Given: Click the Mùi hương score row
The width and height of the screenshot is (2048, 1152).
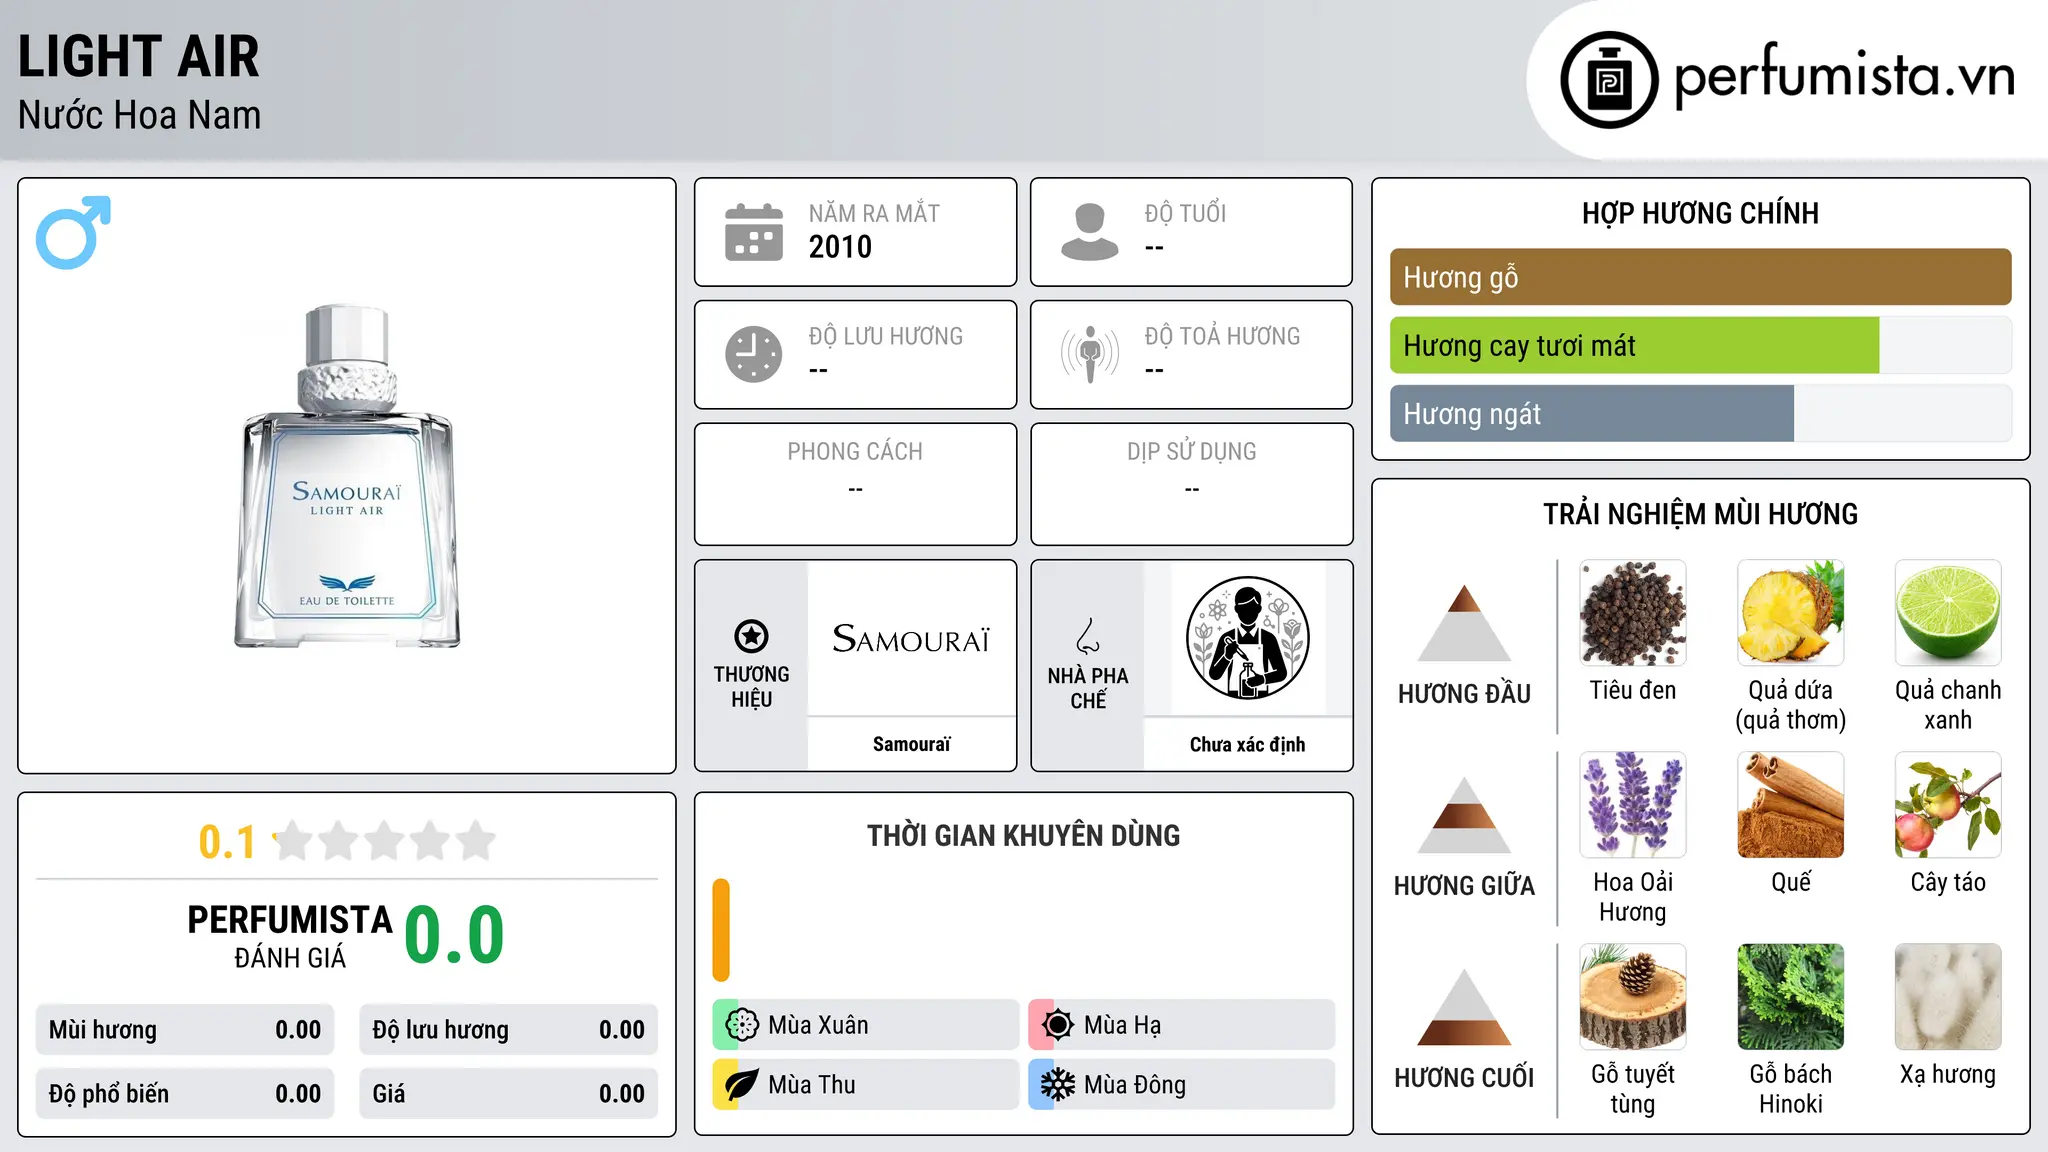Looking at the screenshot, I should click(x=185, y=1030).
